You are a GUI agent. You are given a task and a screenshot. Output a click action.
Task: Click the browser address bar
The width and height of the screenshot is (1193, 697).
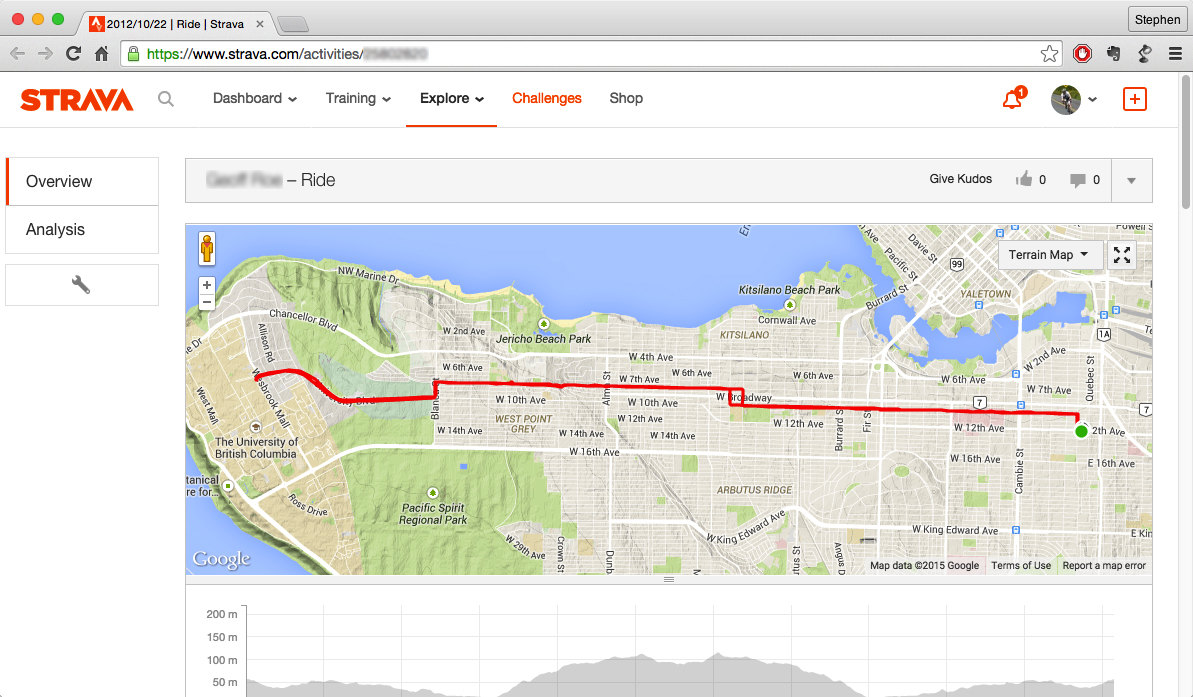pos(580,54)
